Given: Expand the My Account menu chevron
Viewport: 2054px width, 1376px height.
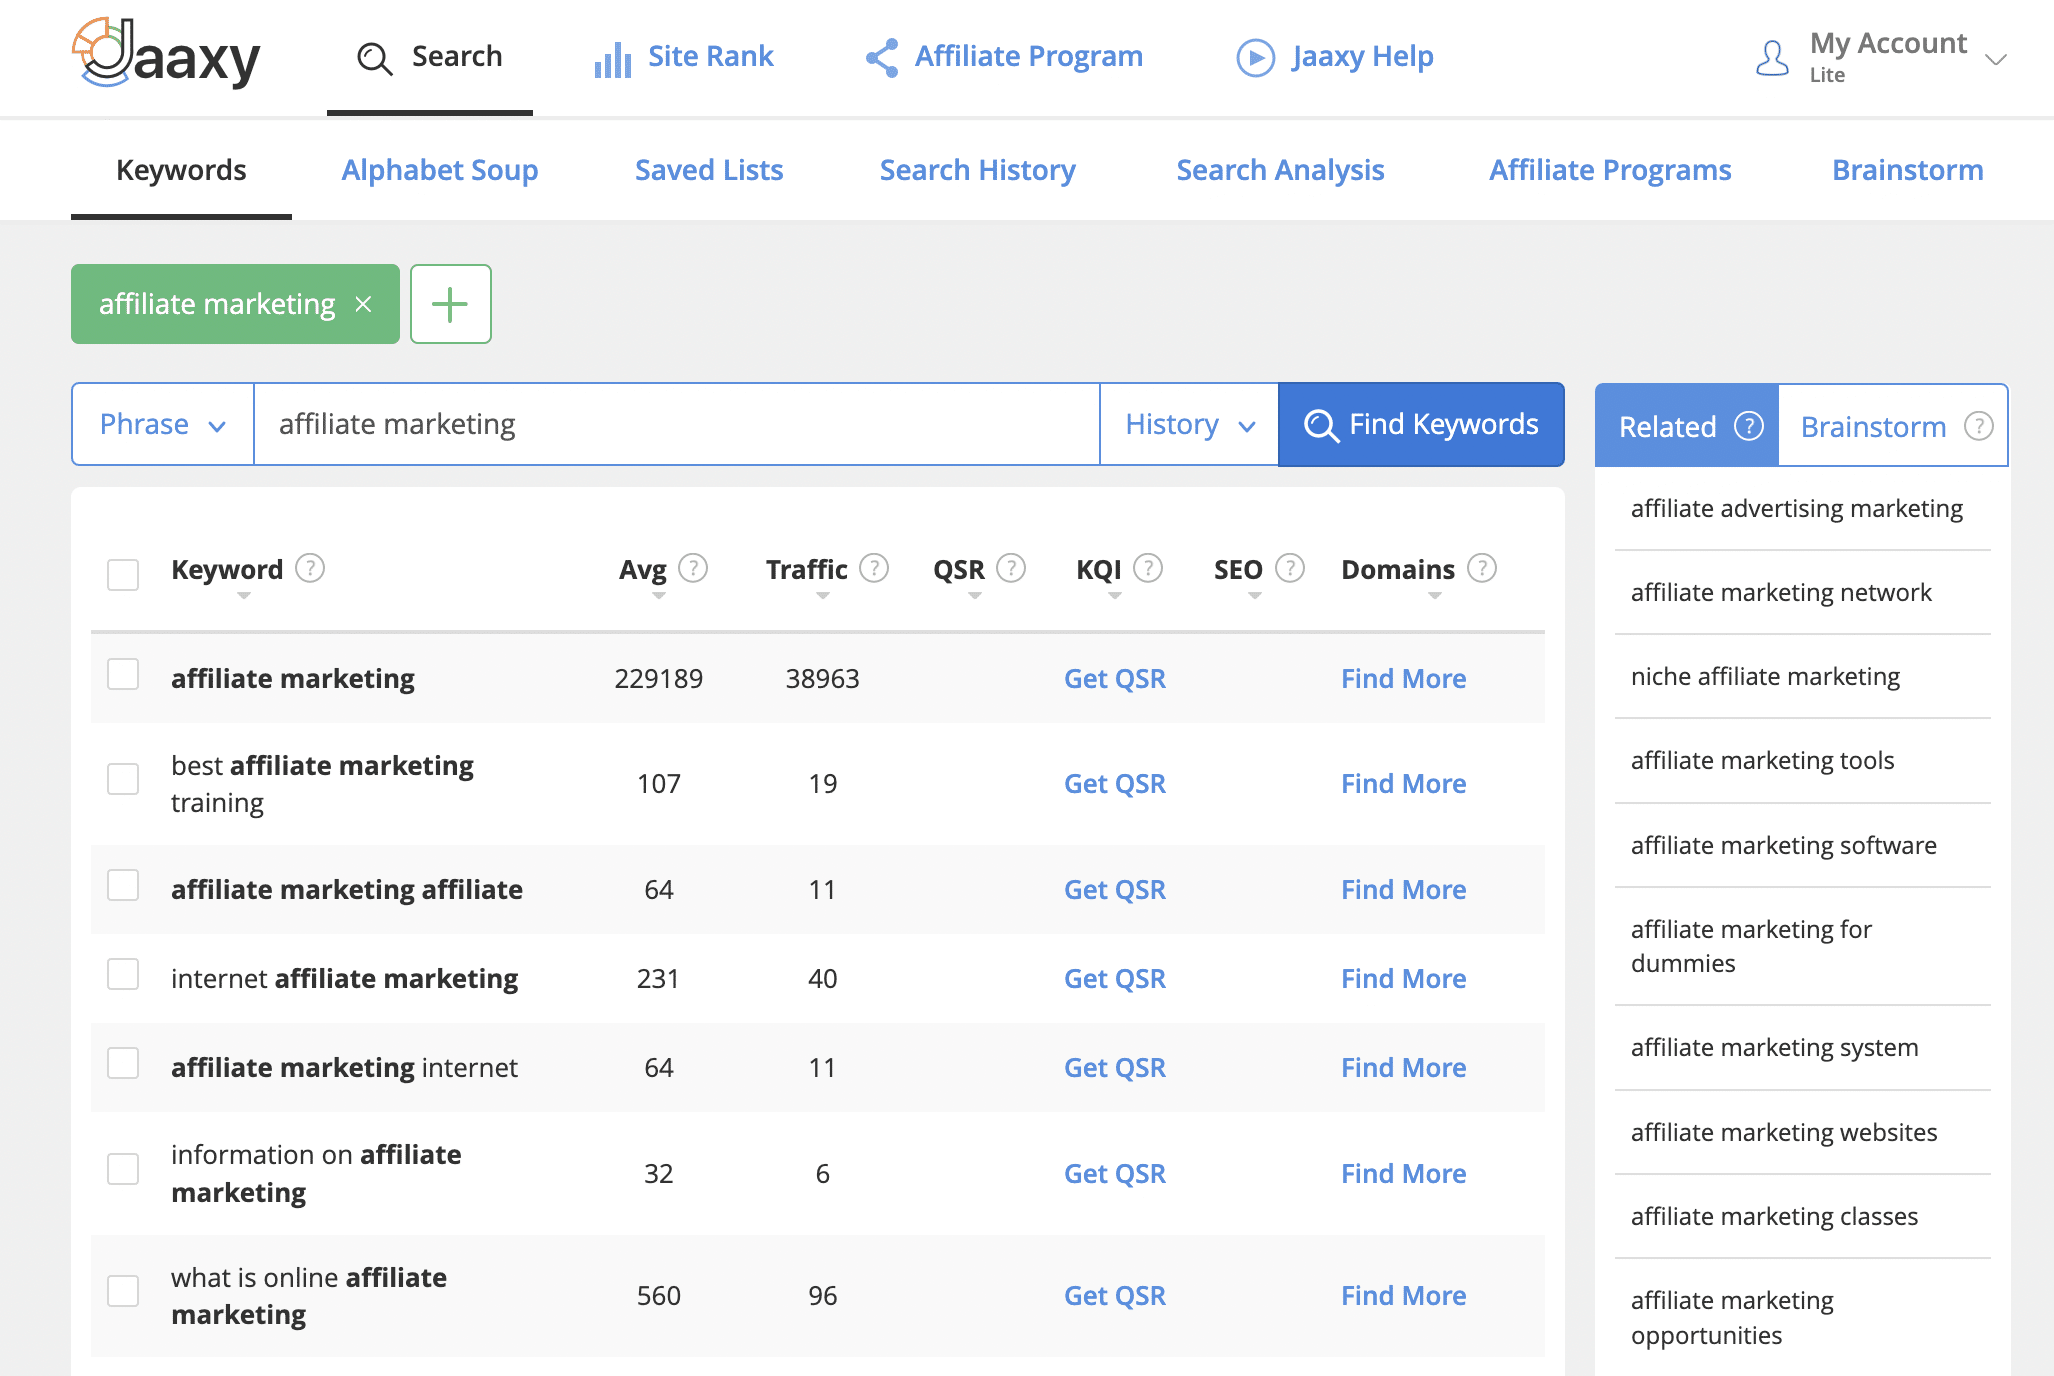Looking at the screenshot, I should 1996,59.
